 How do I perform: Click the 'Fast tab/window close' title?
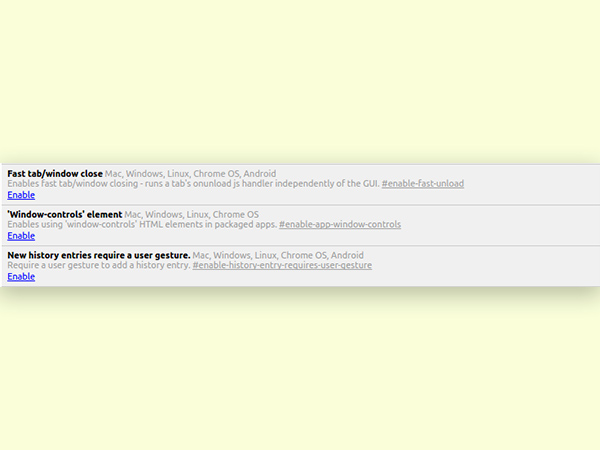[55, 174]
